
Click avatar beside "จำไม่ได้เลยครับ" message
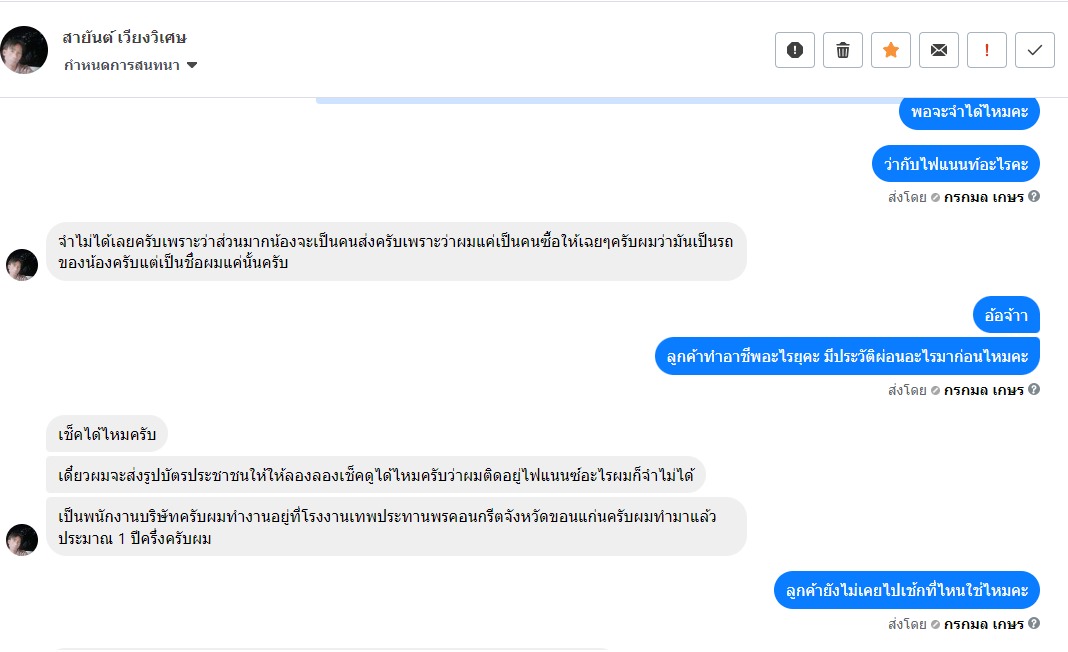pos(22,265)
